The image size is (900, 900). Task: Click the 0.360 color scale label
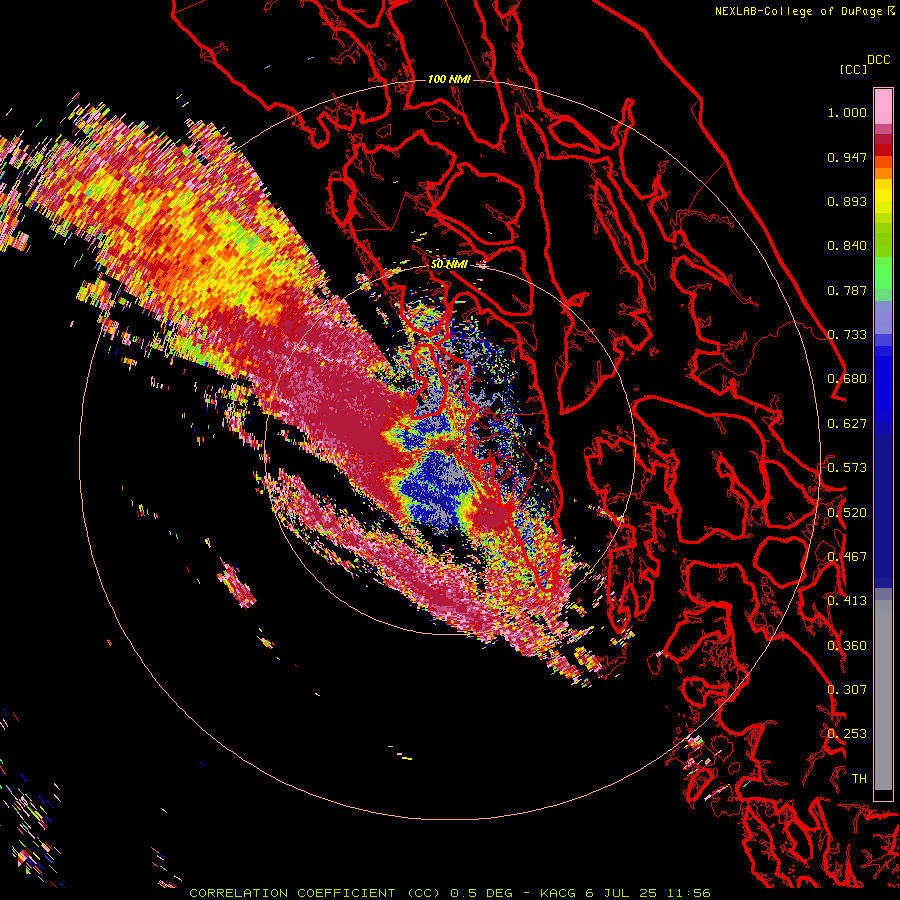coord(847,646)
